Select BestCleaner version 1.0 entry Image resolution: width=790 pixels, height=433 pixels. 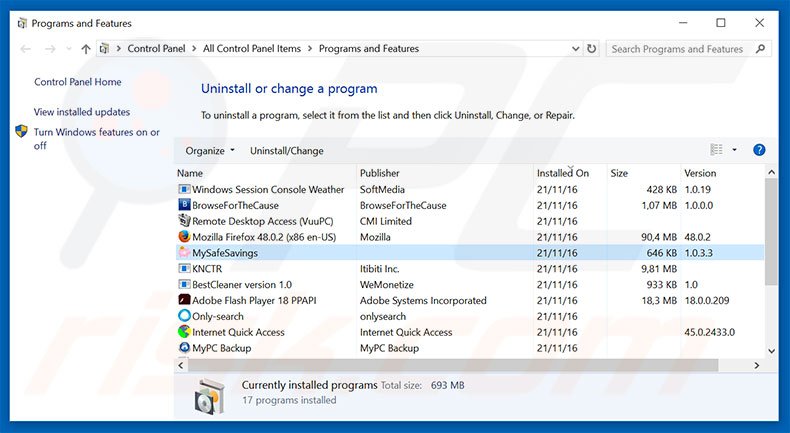click(x=242, y=284)
